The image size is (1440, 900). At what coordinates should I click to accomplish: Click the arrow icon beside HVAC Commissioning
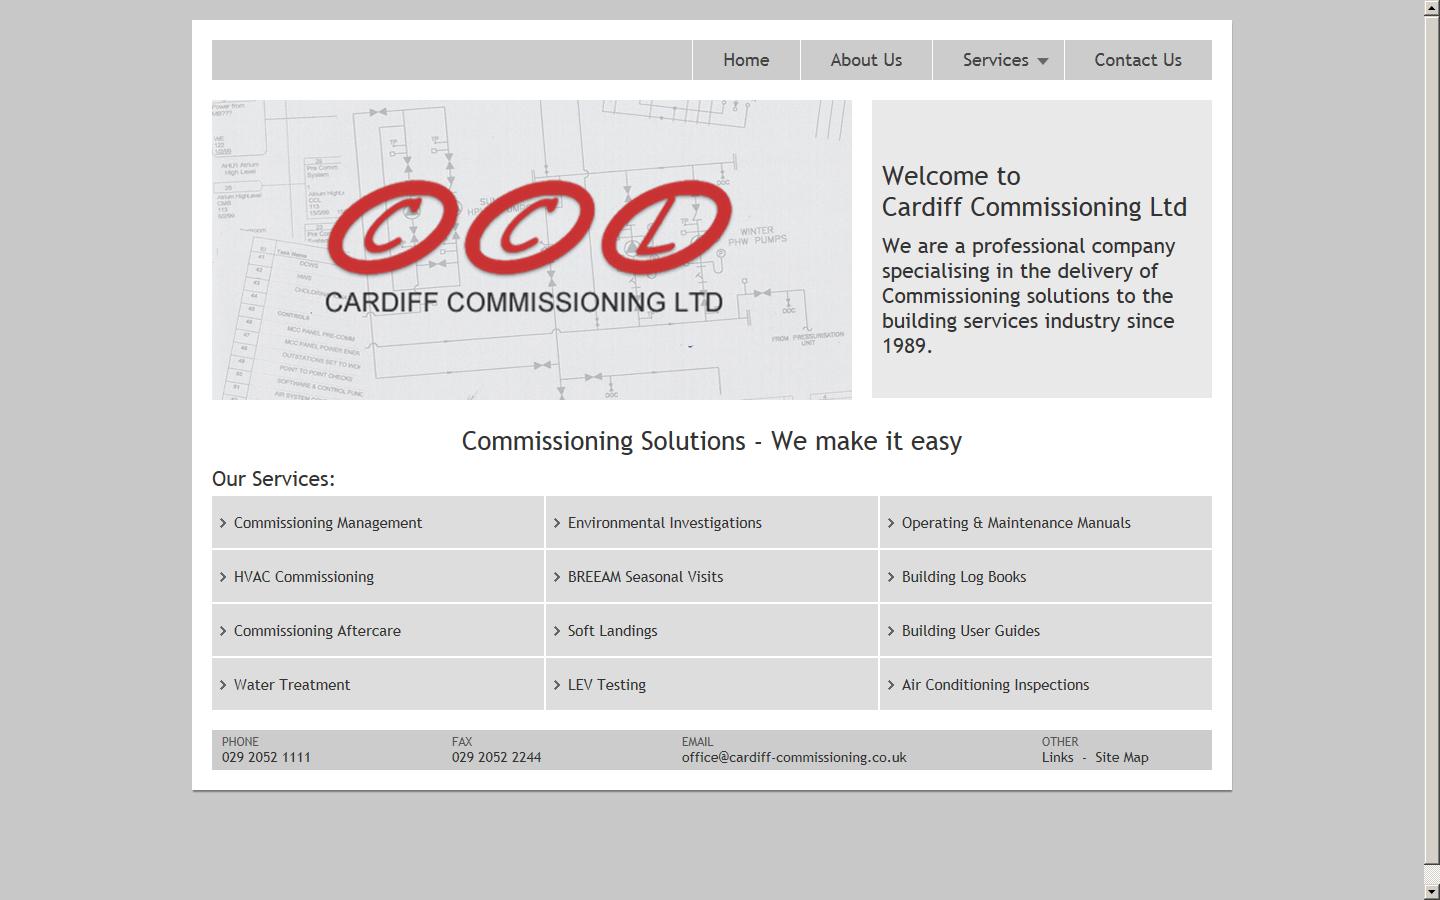[x=223, y=576]
